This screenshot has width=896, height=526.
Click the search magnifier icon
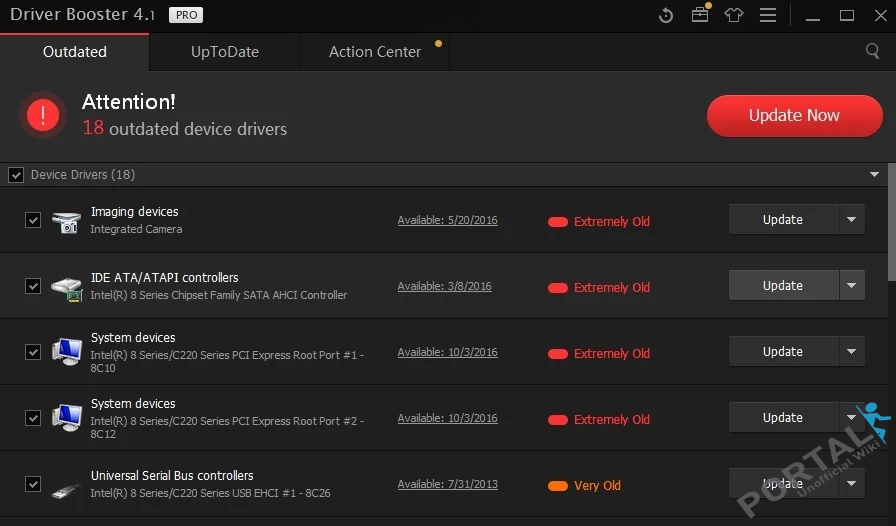click(873, 51)
